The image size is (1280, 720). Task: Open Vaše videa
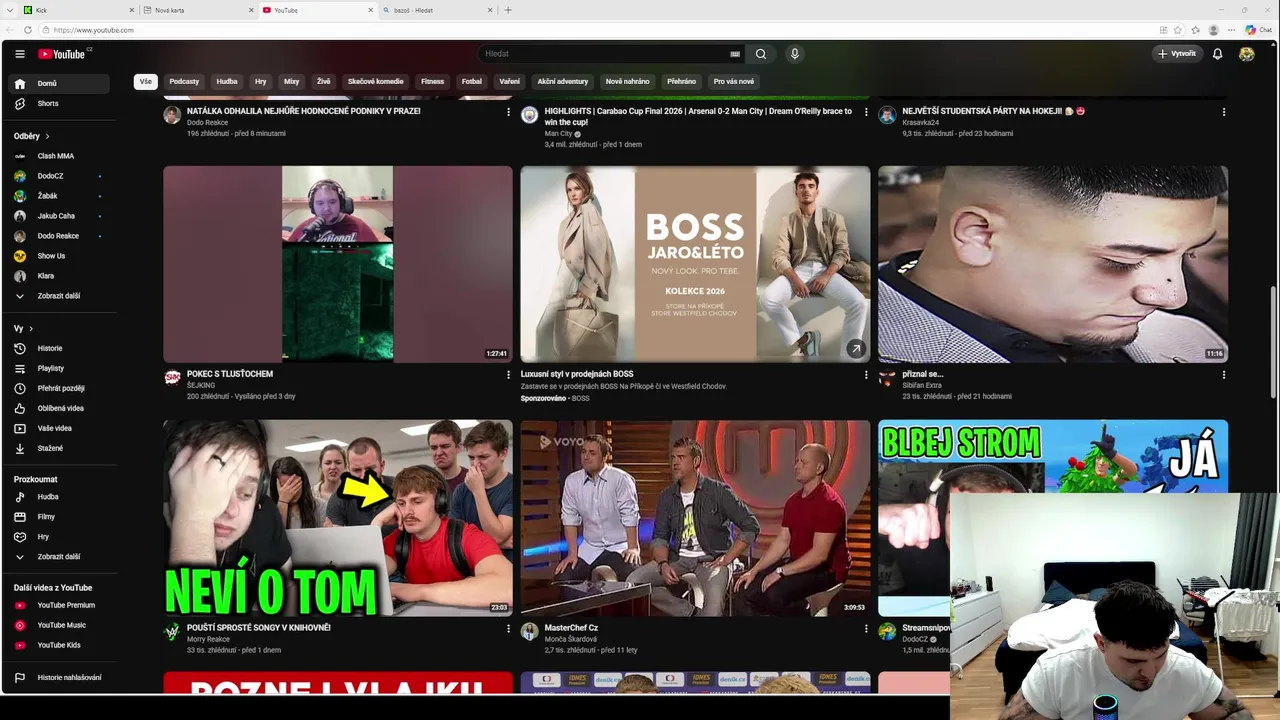click(60, 428)
